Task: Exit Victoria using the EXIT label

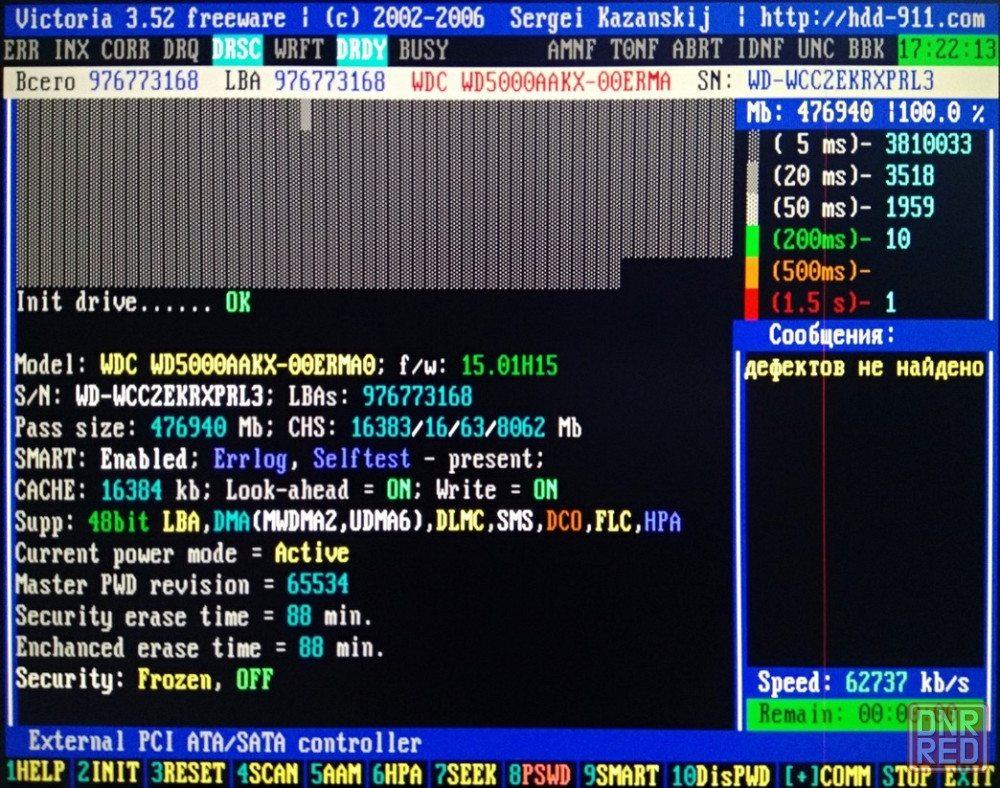Action: (968, 775)
